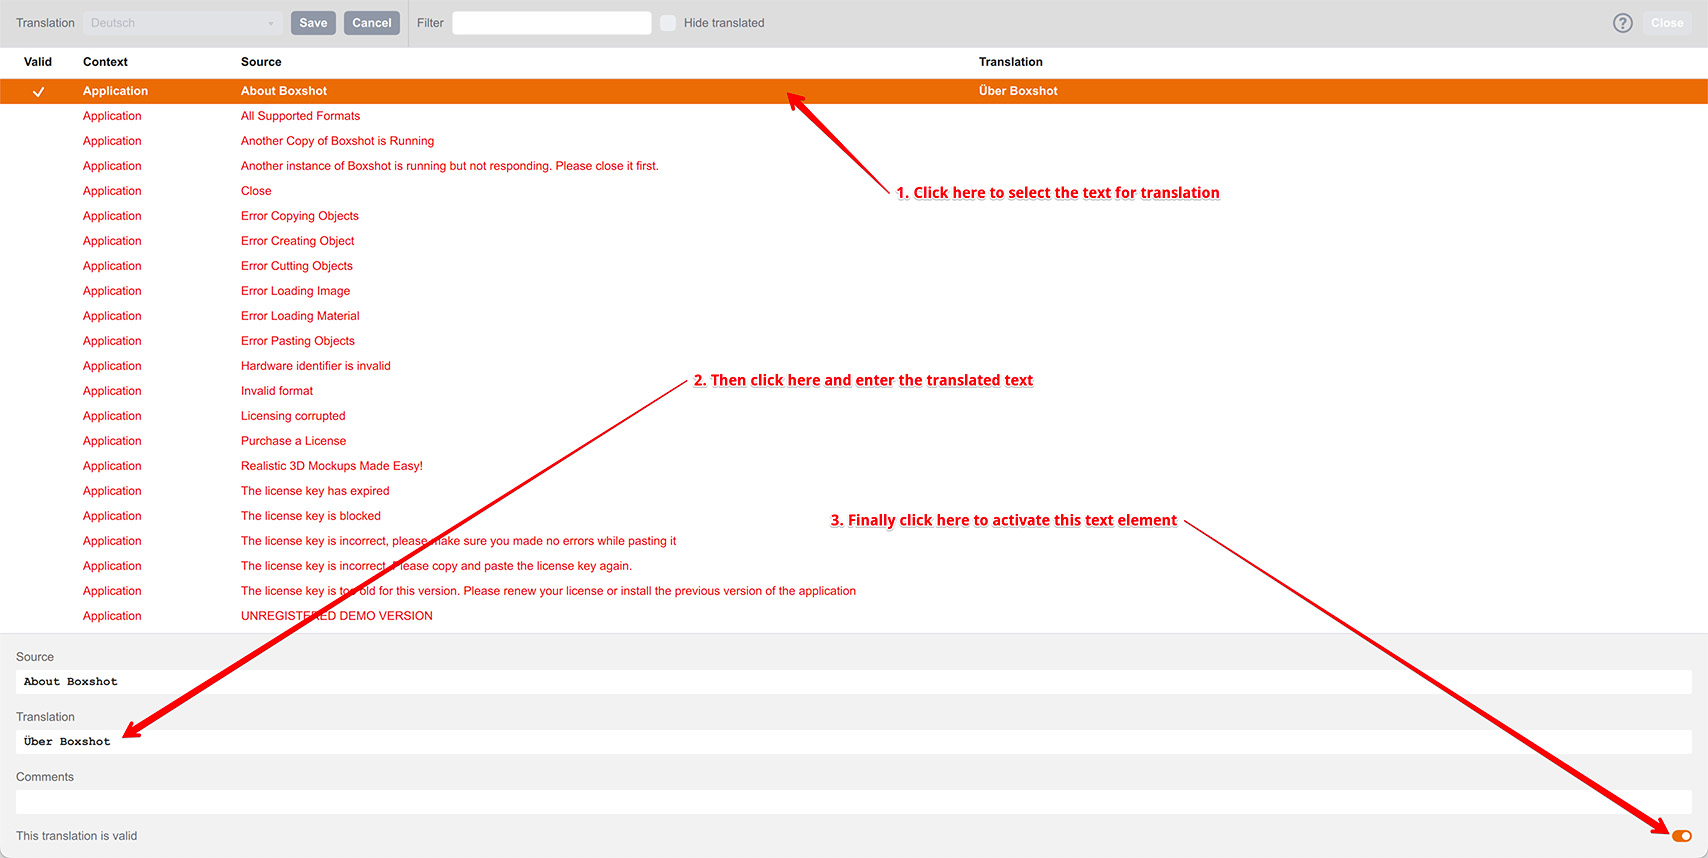This screenshot has height=858, width=1708.
Task: Select the 'Purchase a License' row
Action: (293, 441)
